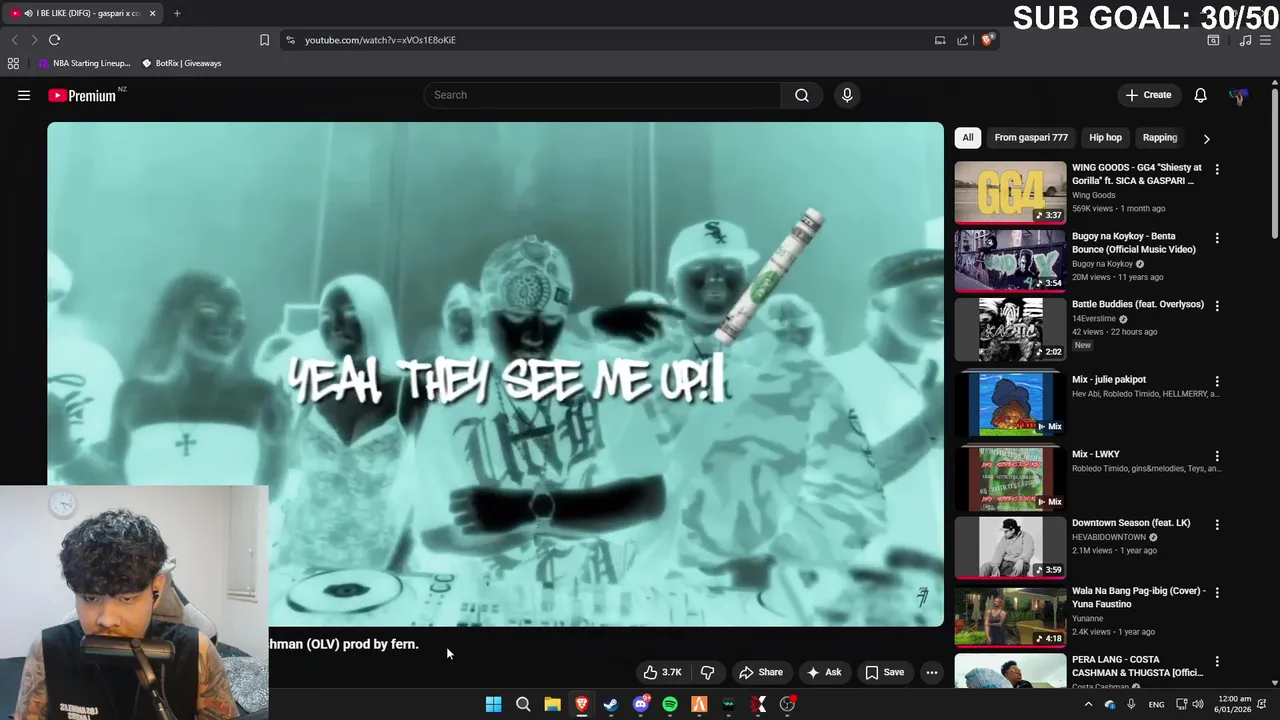Select the Rapping chip
Screen dimensions: 1280x720
point(1160,138)
